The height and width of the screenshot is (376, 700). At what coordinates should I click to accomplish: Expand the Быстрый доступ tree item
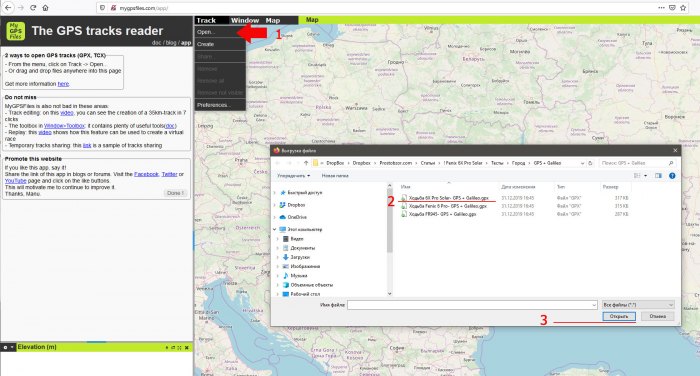coord(275,193)
